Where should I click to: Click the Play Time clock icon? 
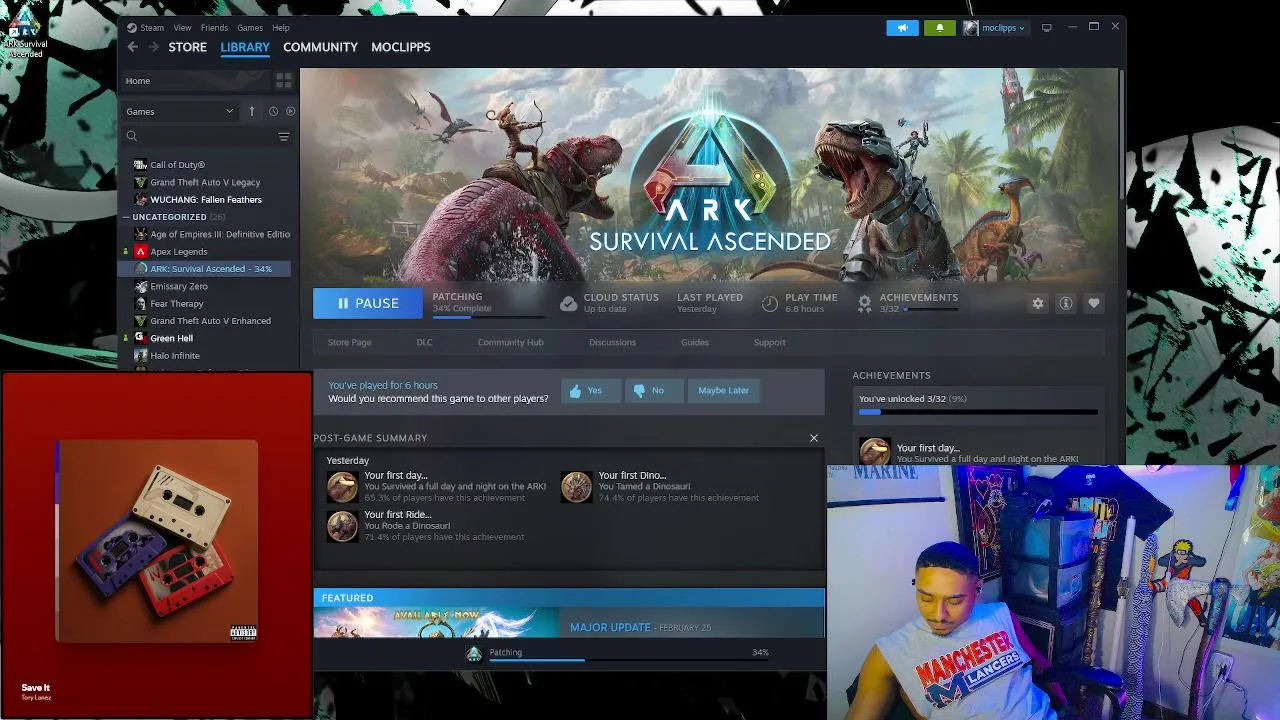pos(769,303)
